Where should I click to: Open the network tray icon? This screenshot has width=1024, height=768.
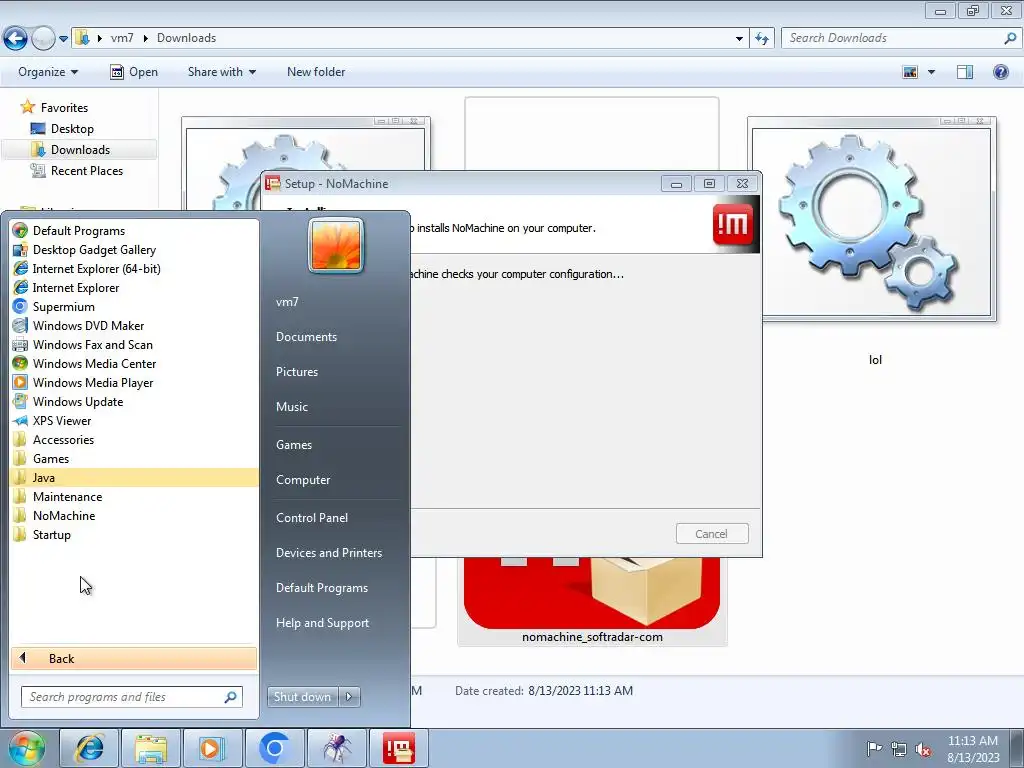point(899,749)
